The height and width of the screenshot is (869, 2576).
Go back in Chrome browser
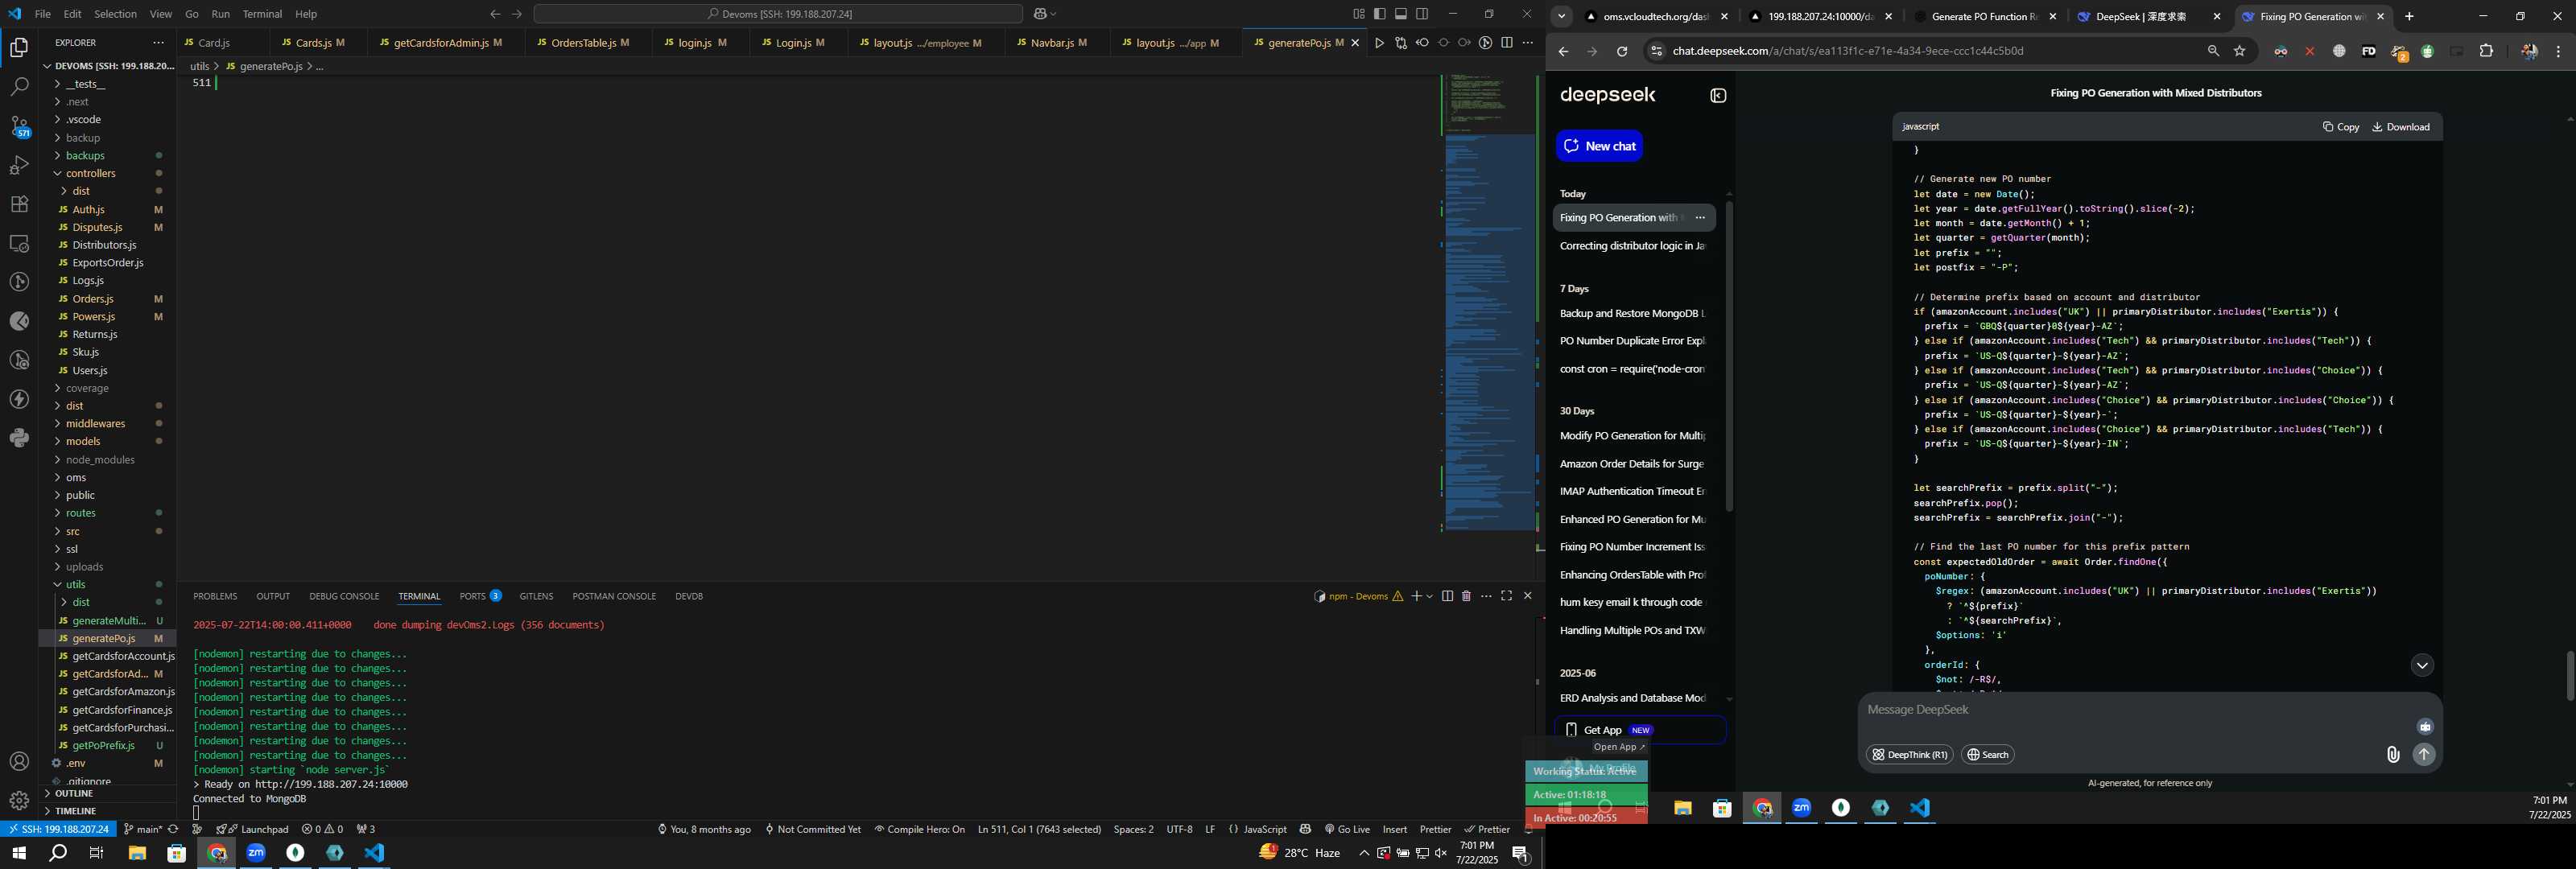pos(1563,51)
